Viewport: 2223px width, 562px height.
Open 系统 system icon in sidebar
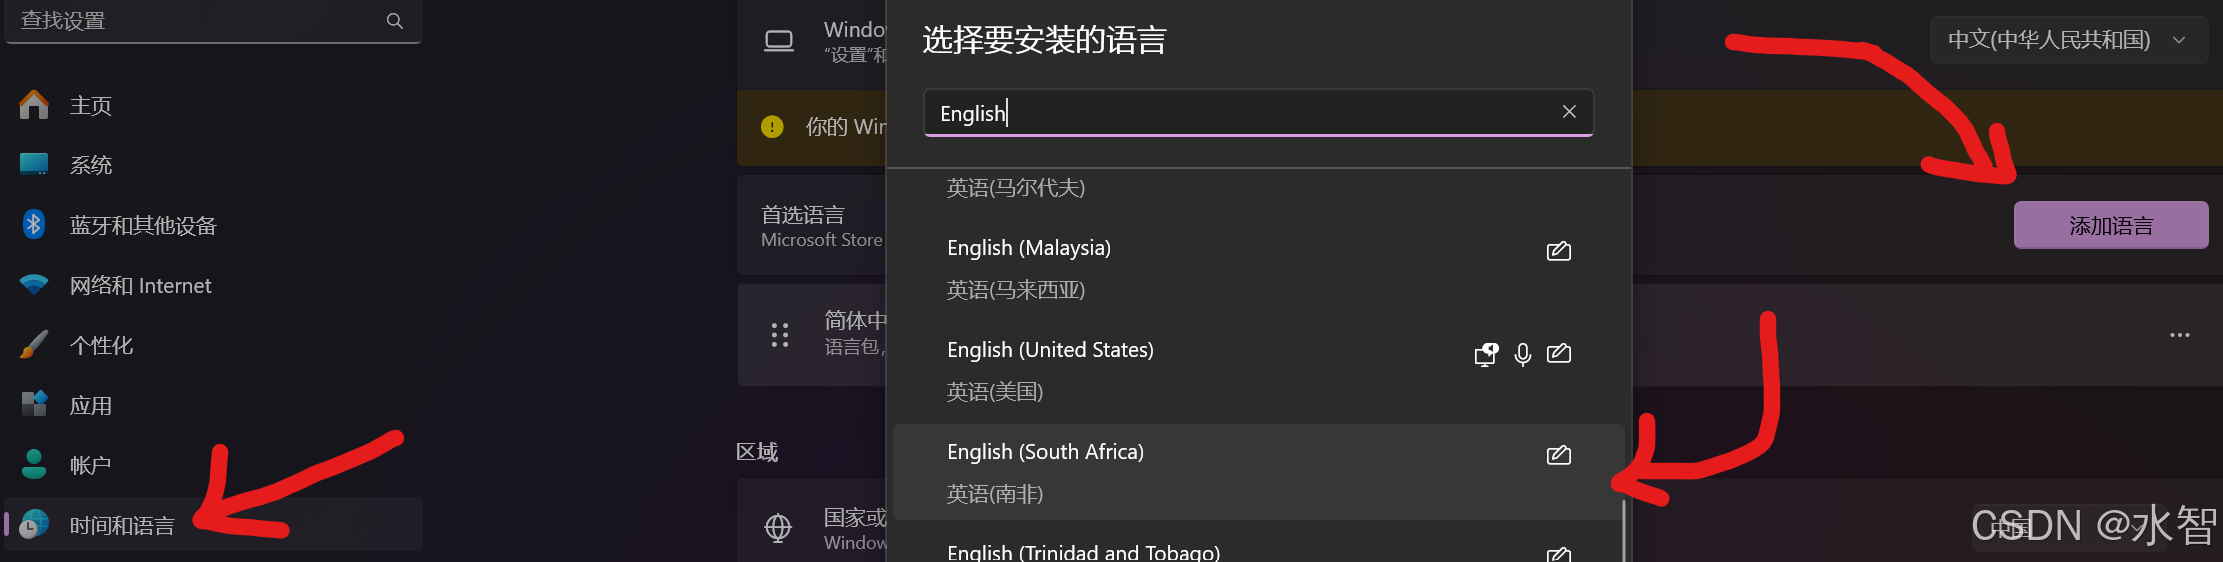tap(34, 164)
